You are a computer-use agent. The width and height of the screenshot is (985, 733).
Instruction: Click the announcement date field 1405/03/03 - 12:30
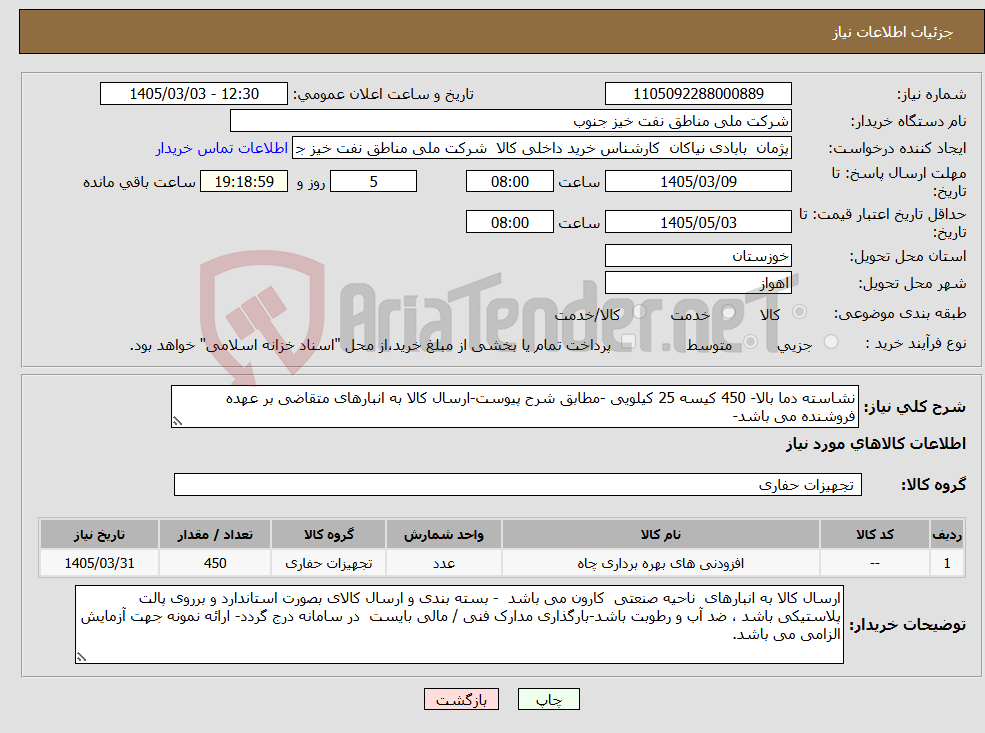tap(193, 94)
